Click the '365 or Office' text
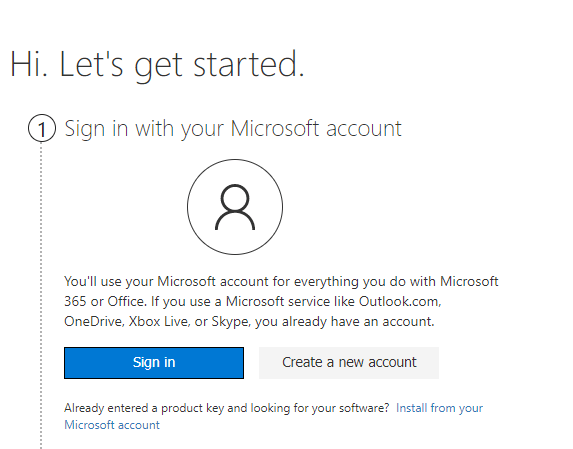This screenshot has height=449, width=573. (104, 301)
